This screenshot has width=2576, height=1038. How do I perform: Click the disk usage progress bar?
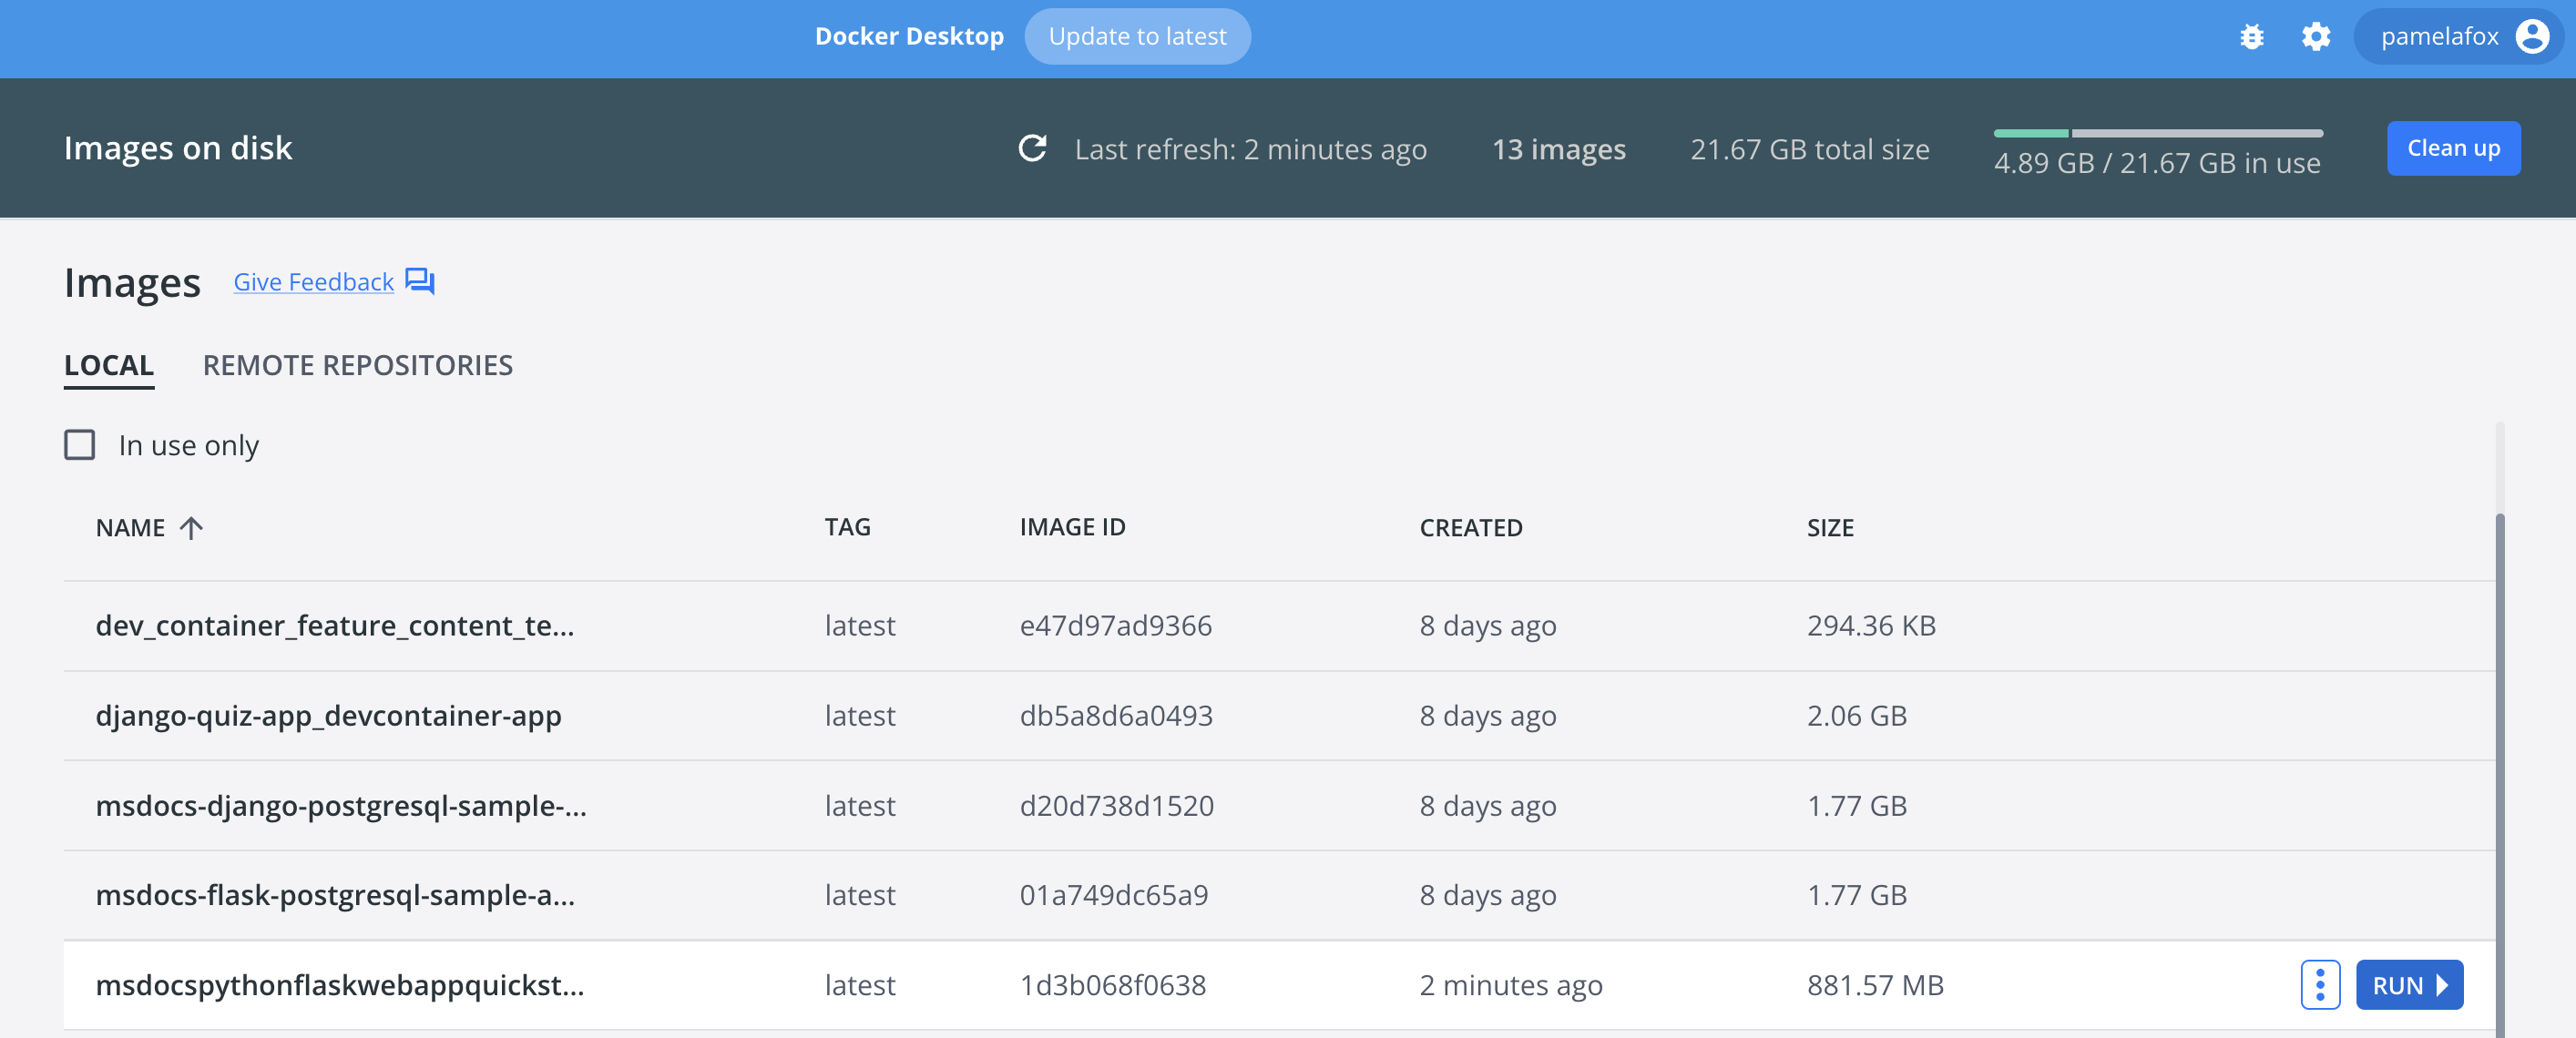(2157, 131)
